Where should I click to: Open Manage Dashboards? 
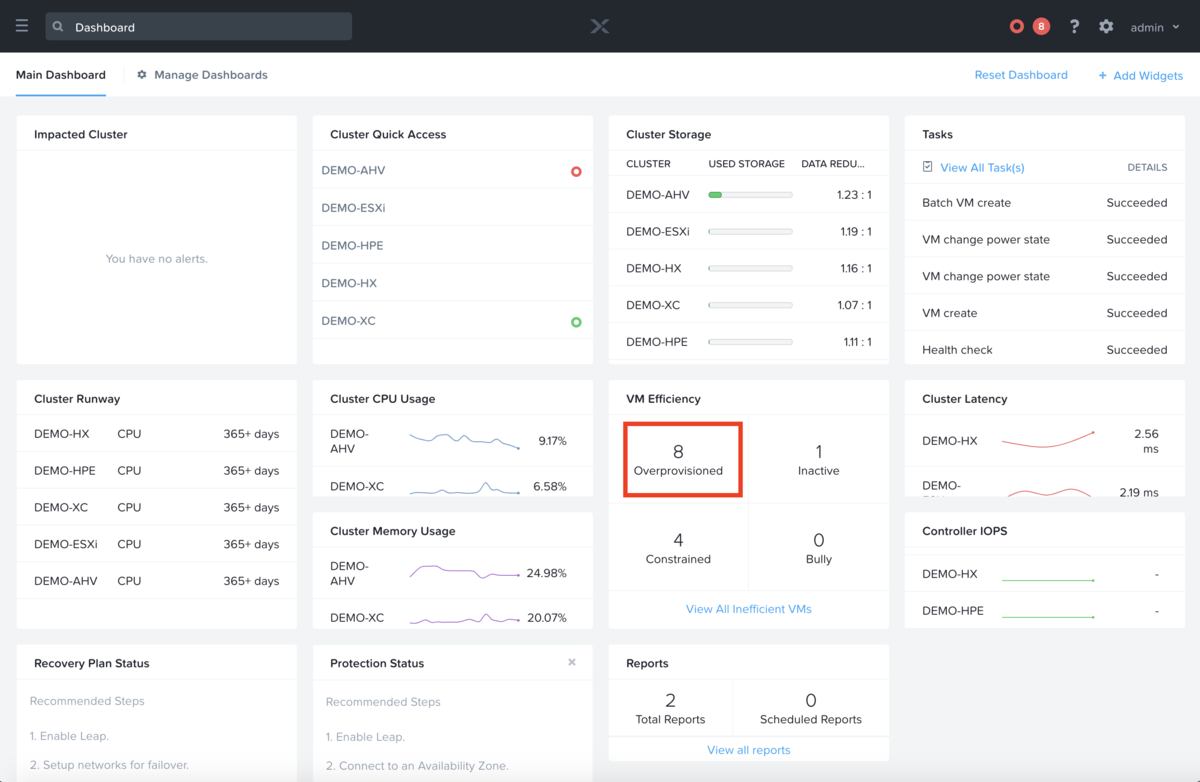point(212,74)
